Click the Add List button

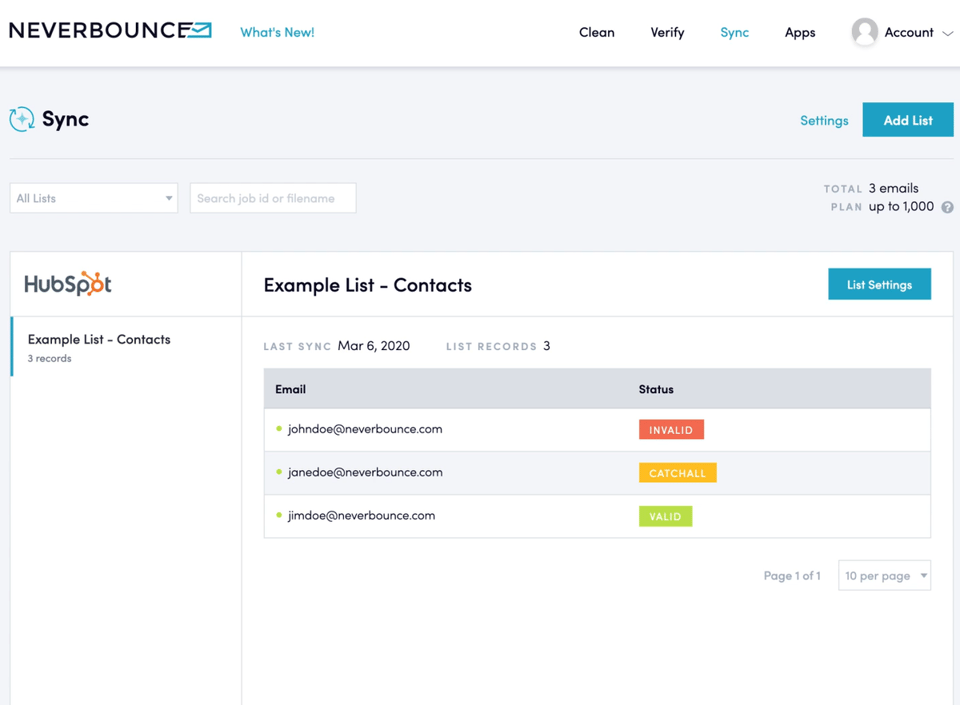coord(908,120)
